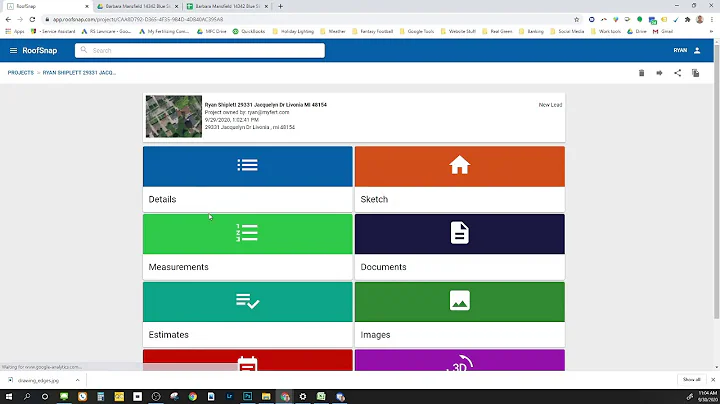
Task: Click the RYAN SHIPLETT 29331 JACQ... breadcrumb
Action: click(x=79, y=73)
